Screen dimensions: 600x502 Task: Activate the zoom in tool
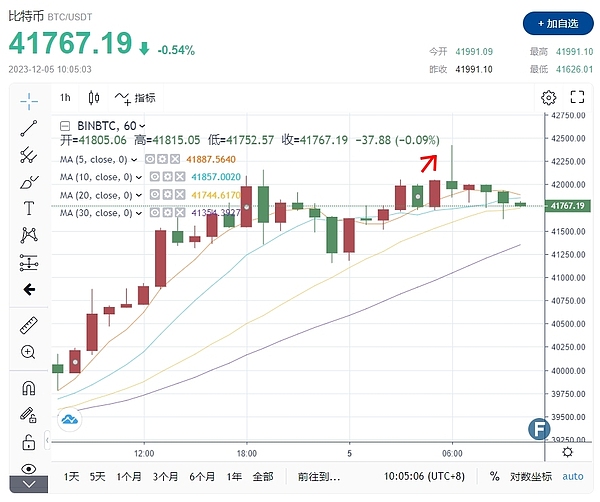pyautogui.click(x=29, y=352)
